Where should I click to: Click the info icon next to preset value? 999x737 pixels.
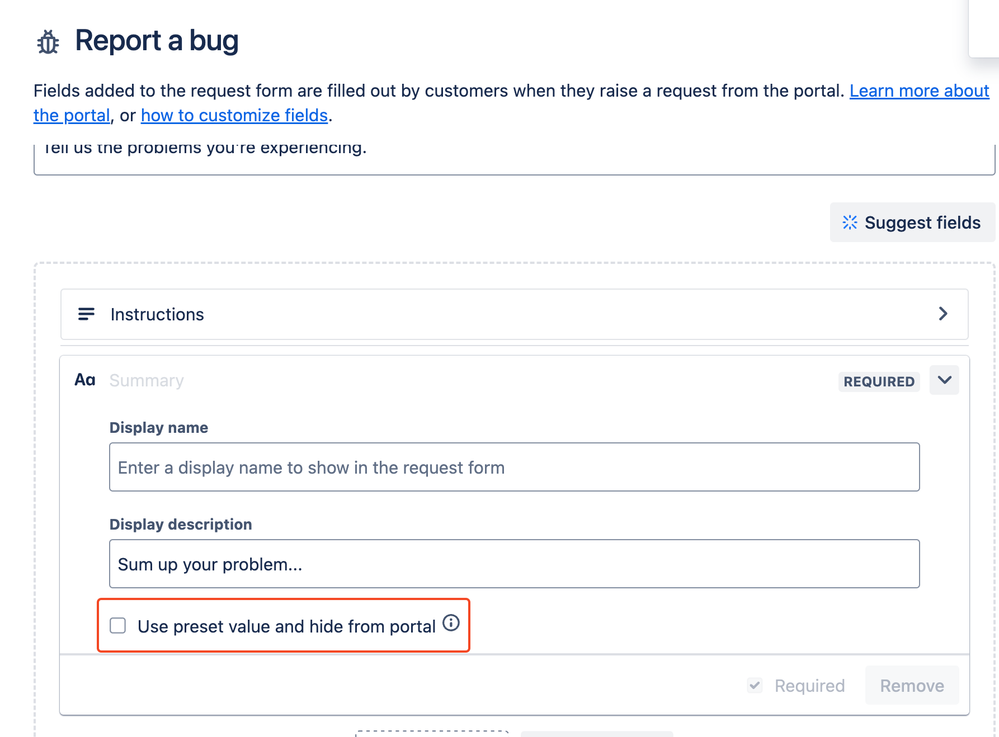coord(451,623)
